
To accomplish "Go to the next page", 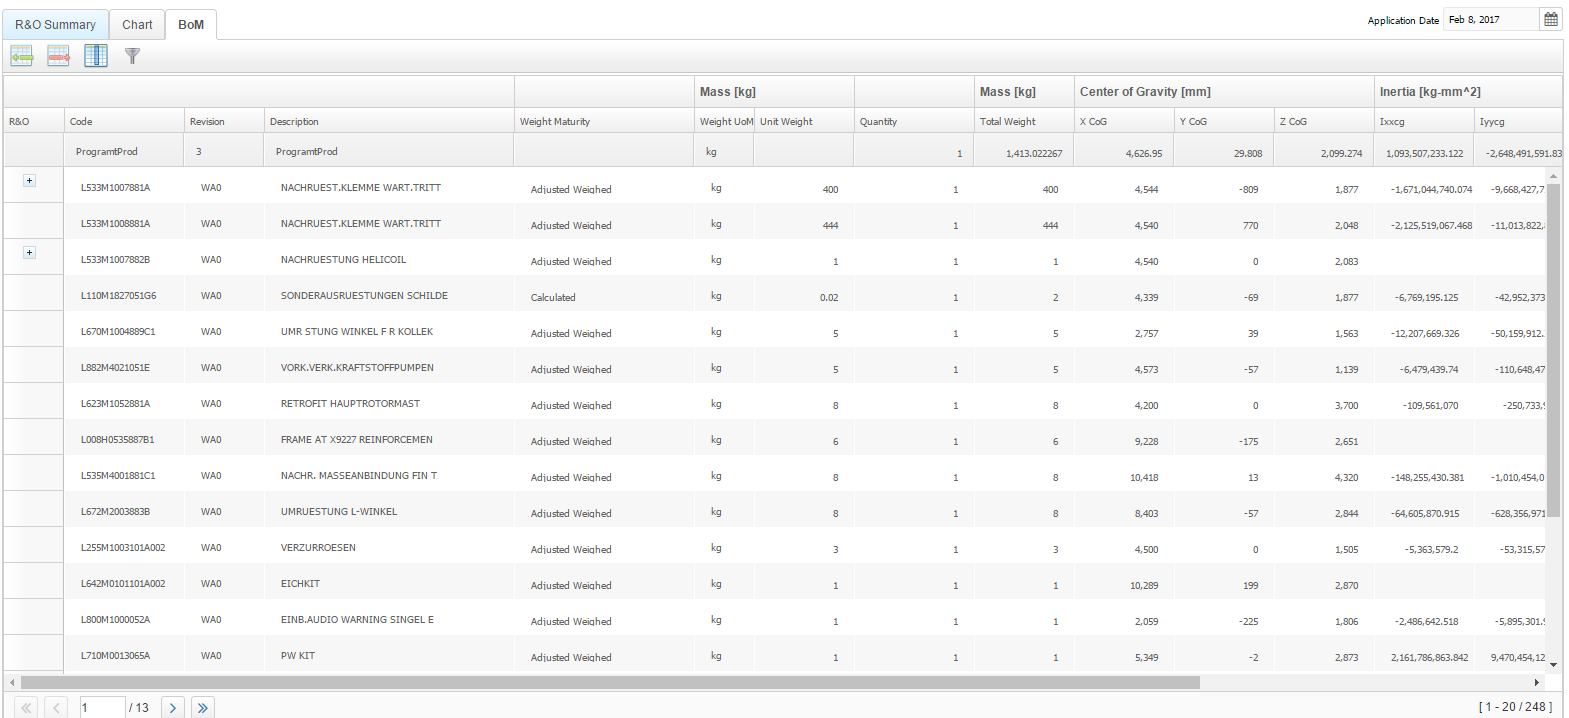I will 172,707.
